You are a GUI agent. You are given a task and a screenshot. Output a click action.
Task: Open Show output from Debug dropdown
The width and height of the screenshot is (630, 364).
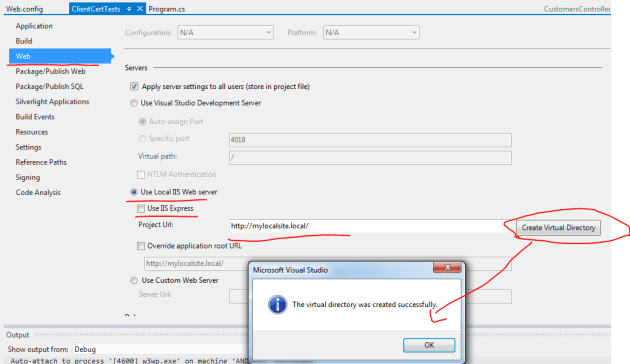161,349
